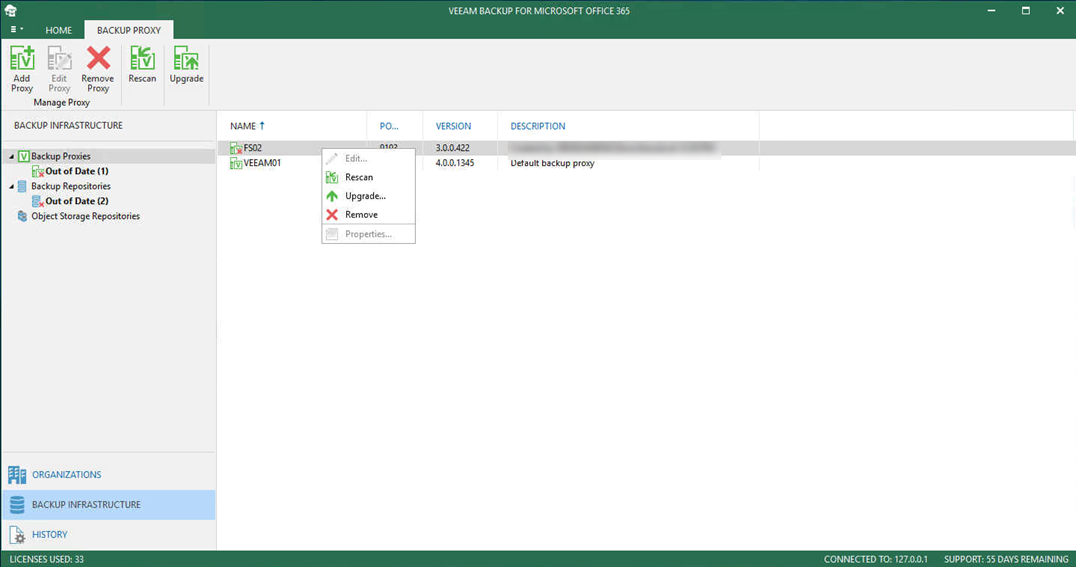Collapse the Backup Proxies tree node
This screenshot has width=1076, height=567.
pyautogui.click(x=11, y=157)
